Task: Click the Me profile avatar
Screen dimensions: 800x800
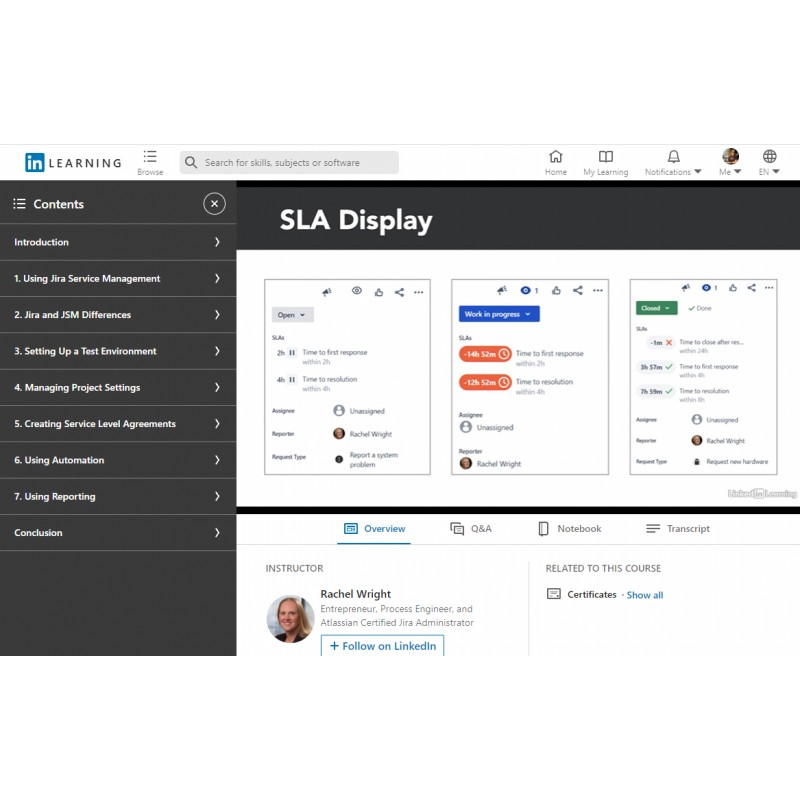Action: pyautogui.click(x=730, y=156)
